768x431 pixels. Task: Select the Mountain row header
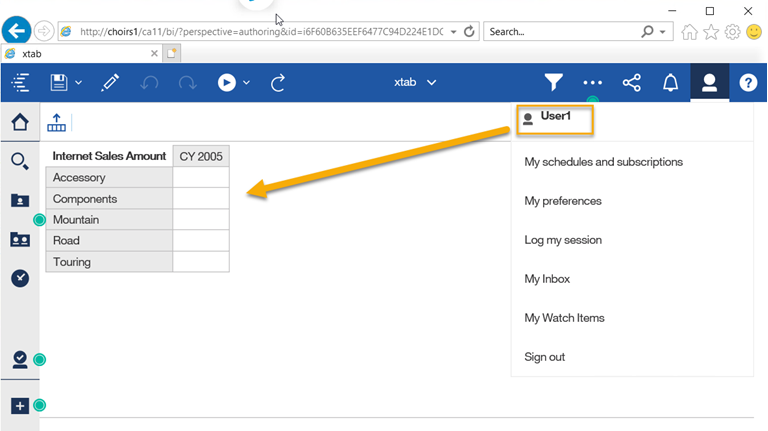pyautogui.click(x=109, y=220)
